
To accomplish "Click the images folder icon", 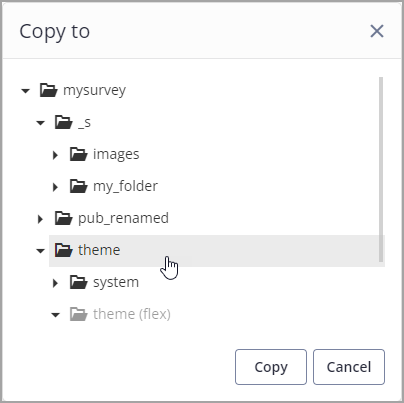I will coord(79,154).
